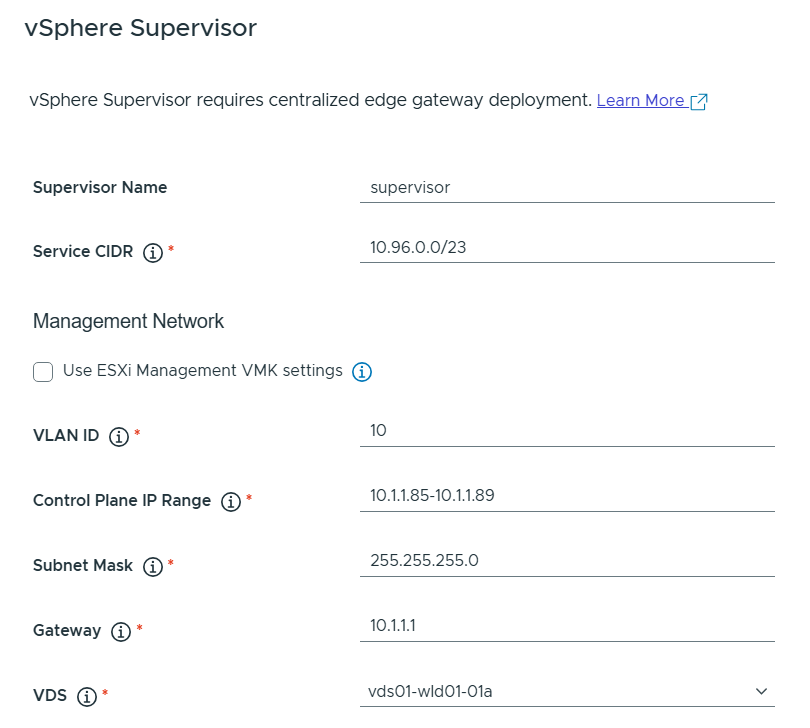This screenshot has width=810, height=728.
Task: Click the Service CIDR field with 10.96.0.0/23
Action: coord(566,247)
